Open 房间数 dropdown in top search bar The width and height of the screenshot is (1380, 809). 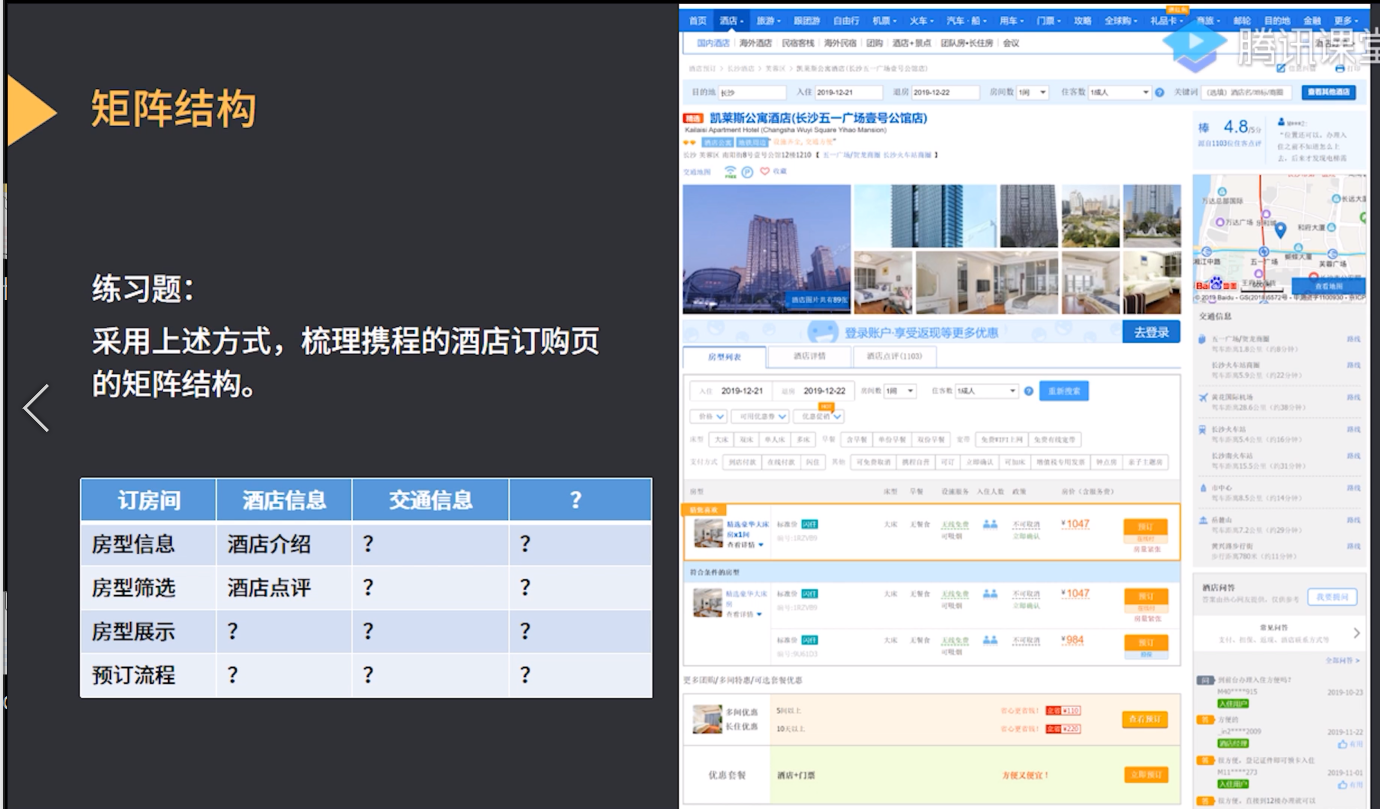click(x=1033, y=92)
